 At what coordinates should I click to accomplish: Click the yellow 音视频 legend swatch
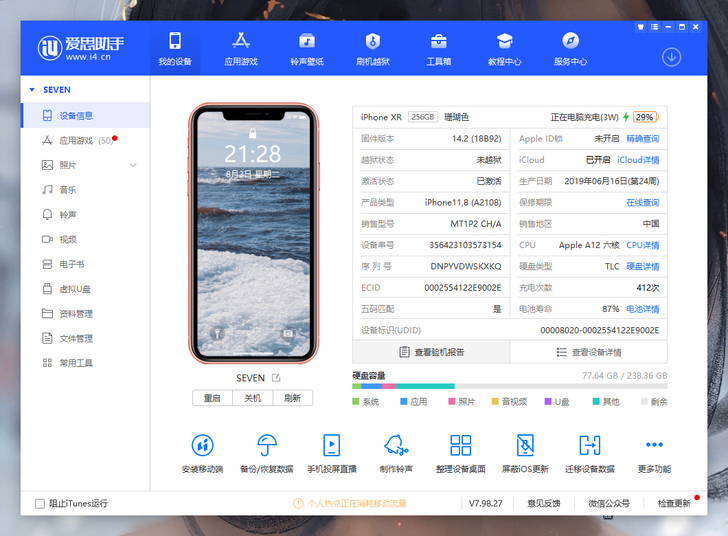tap(495, 401)
